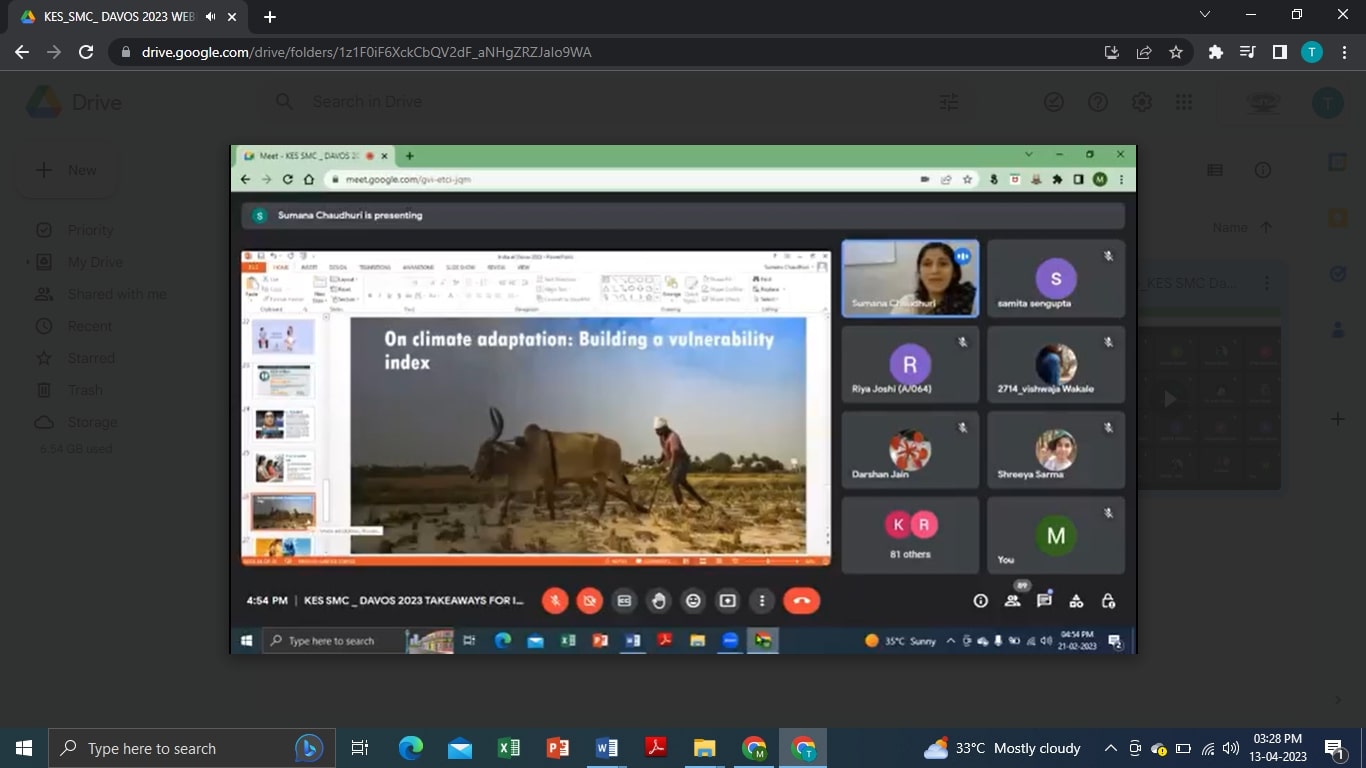1366x768 pixels.
Task: Expand the My Drive folder arrow
Action: coord(28,262)
